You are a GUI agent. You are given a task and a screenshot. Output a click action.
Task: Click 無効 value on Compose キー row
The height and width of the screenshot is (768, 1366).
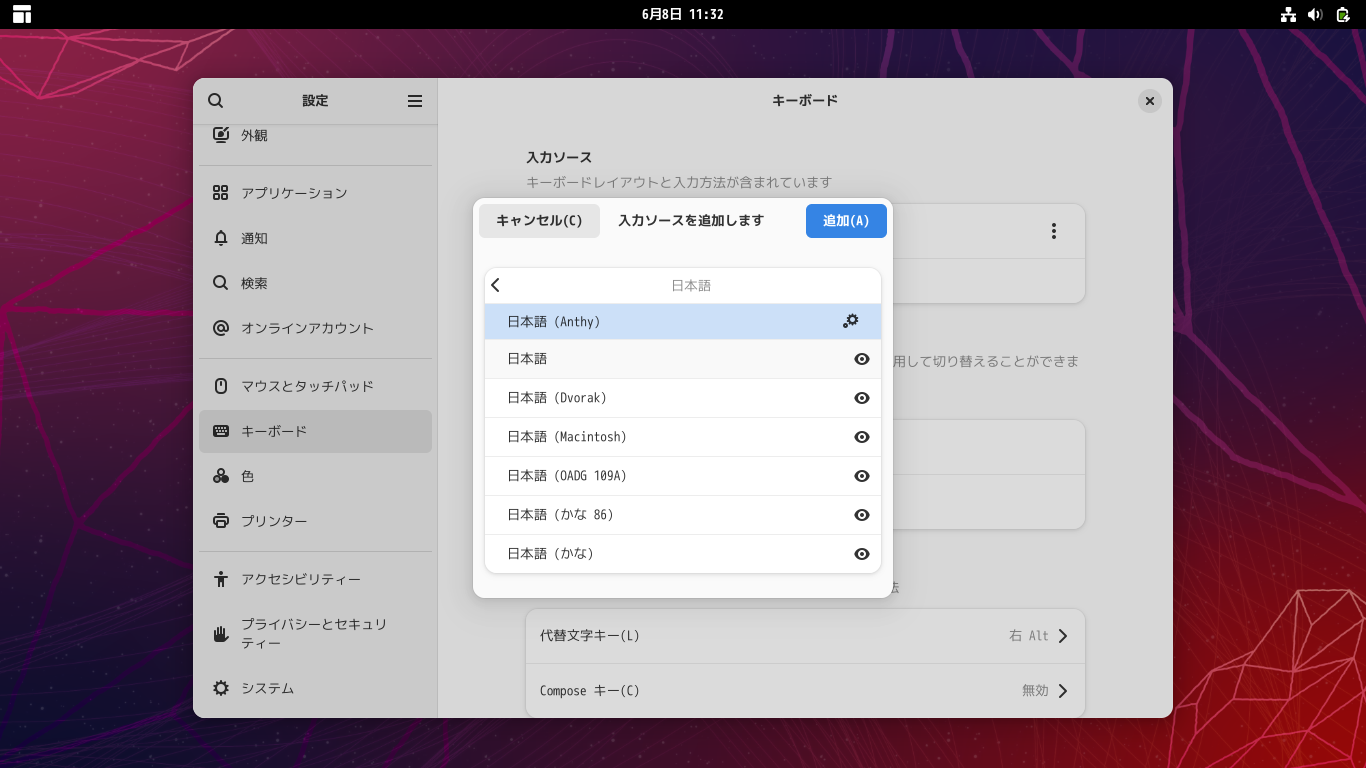(1035, 691)
